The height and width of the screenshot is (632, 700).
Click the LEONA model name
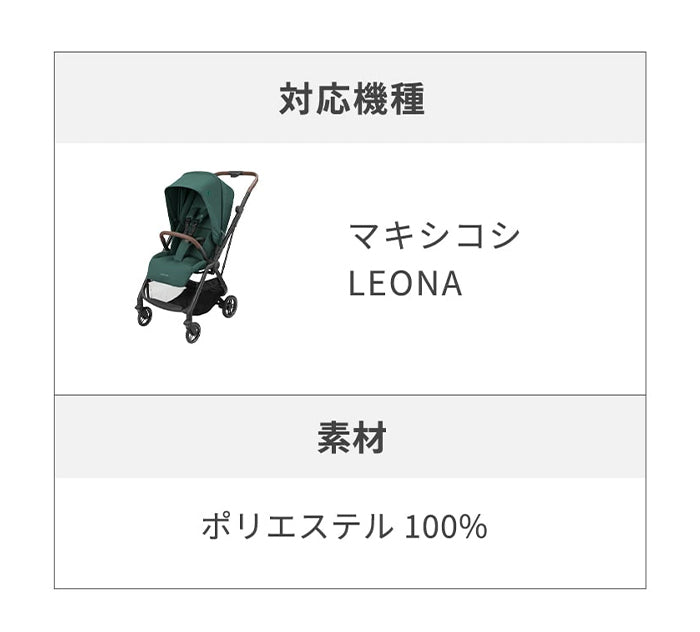405,284
